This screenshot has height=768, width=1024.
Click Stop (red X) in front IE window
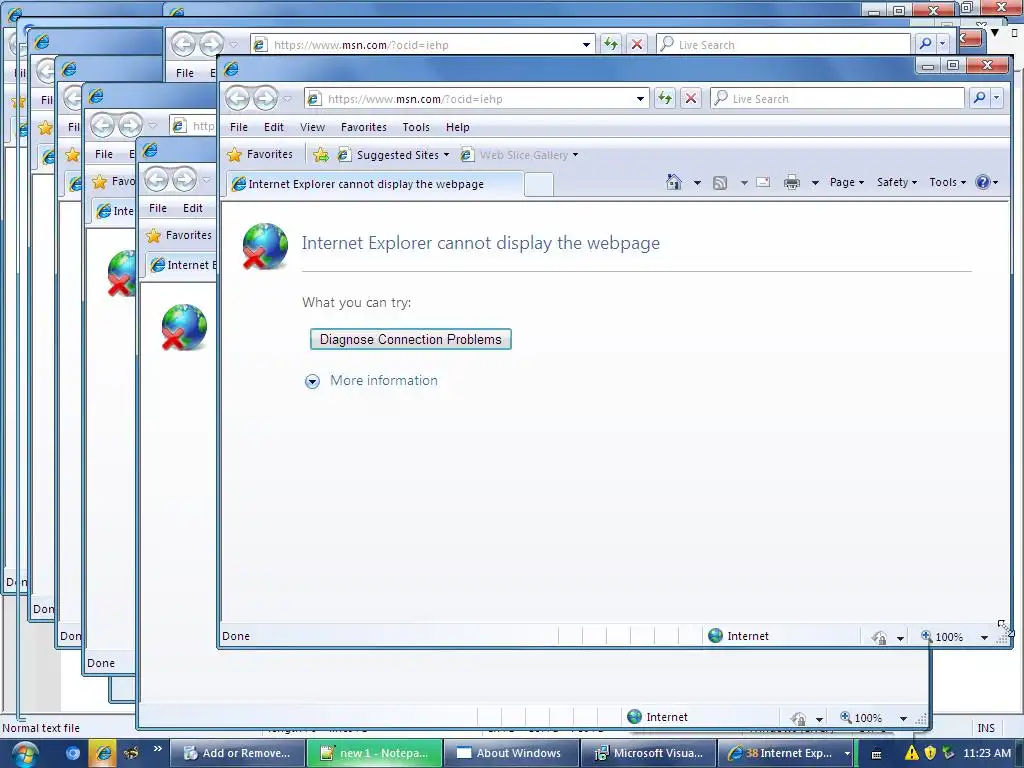pos(690,99)
